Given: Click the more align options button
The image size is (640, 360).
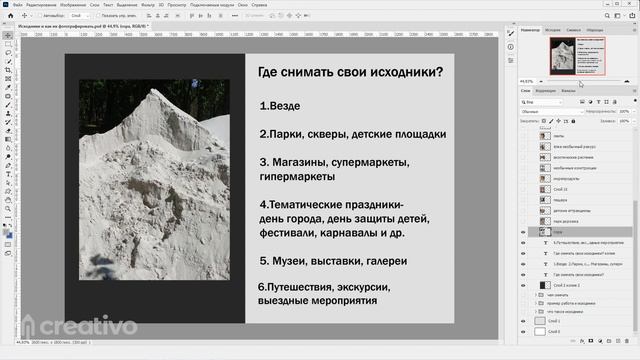Looking at the screenshot, I should (235, 16).
